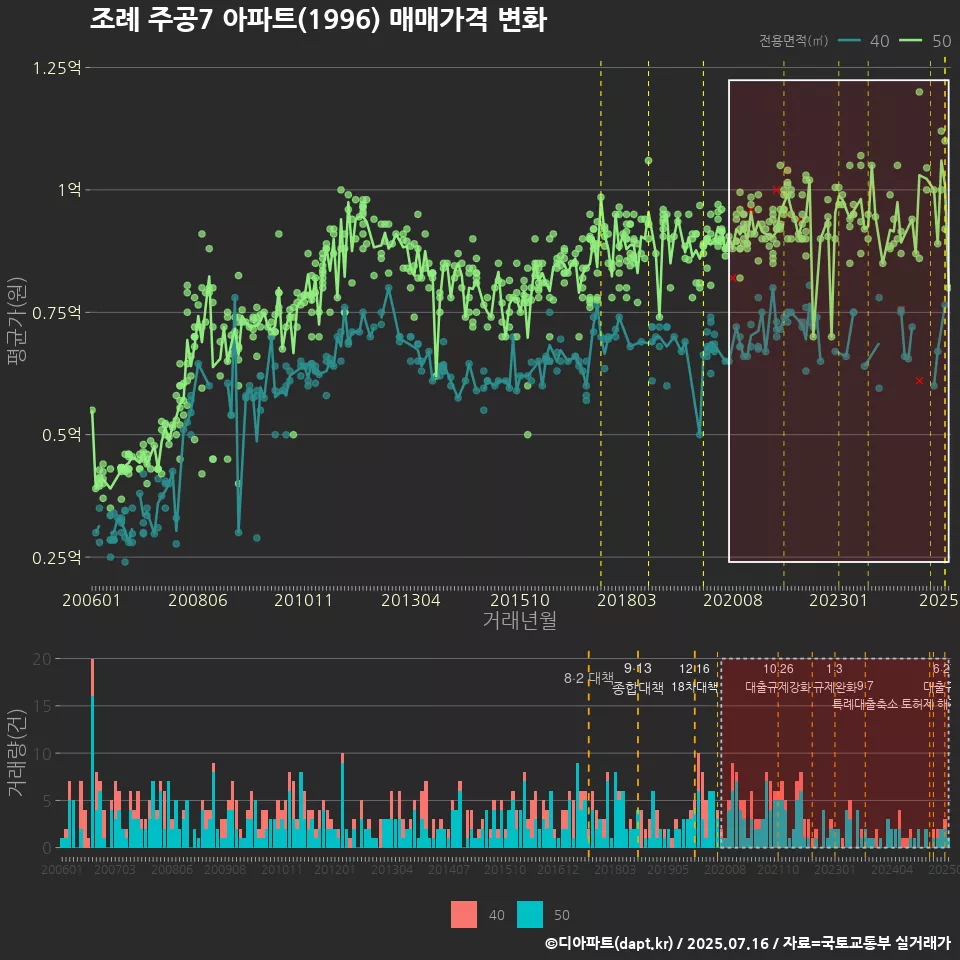The image size is (960, 960).
Task: Click the '202008' label on the price chart axis
Action: click(733, 600)
